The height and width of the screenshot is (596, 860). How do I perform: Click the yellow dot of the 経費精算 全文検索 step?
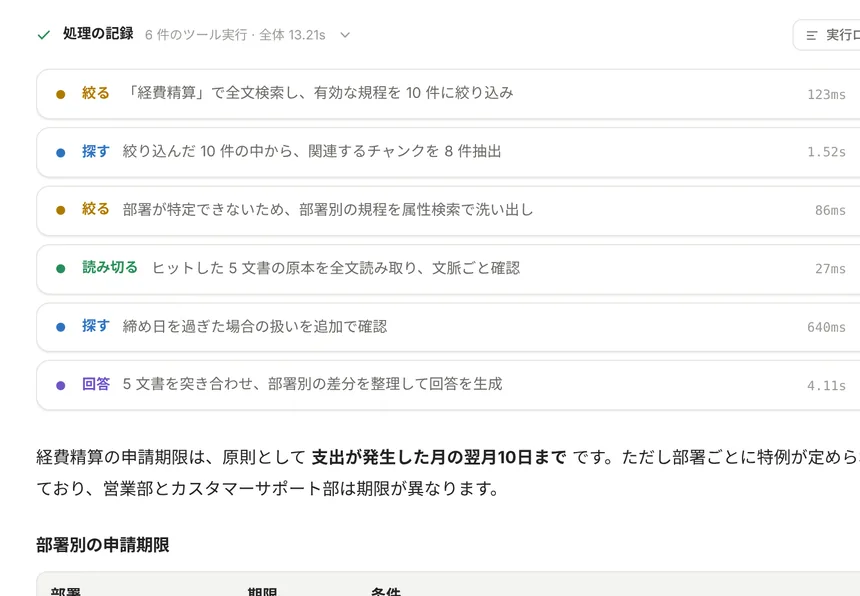coord(61,94)
